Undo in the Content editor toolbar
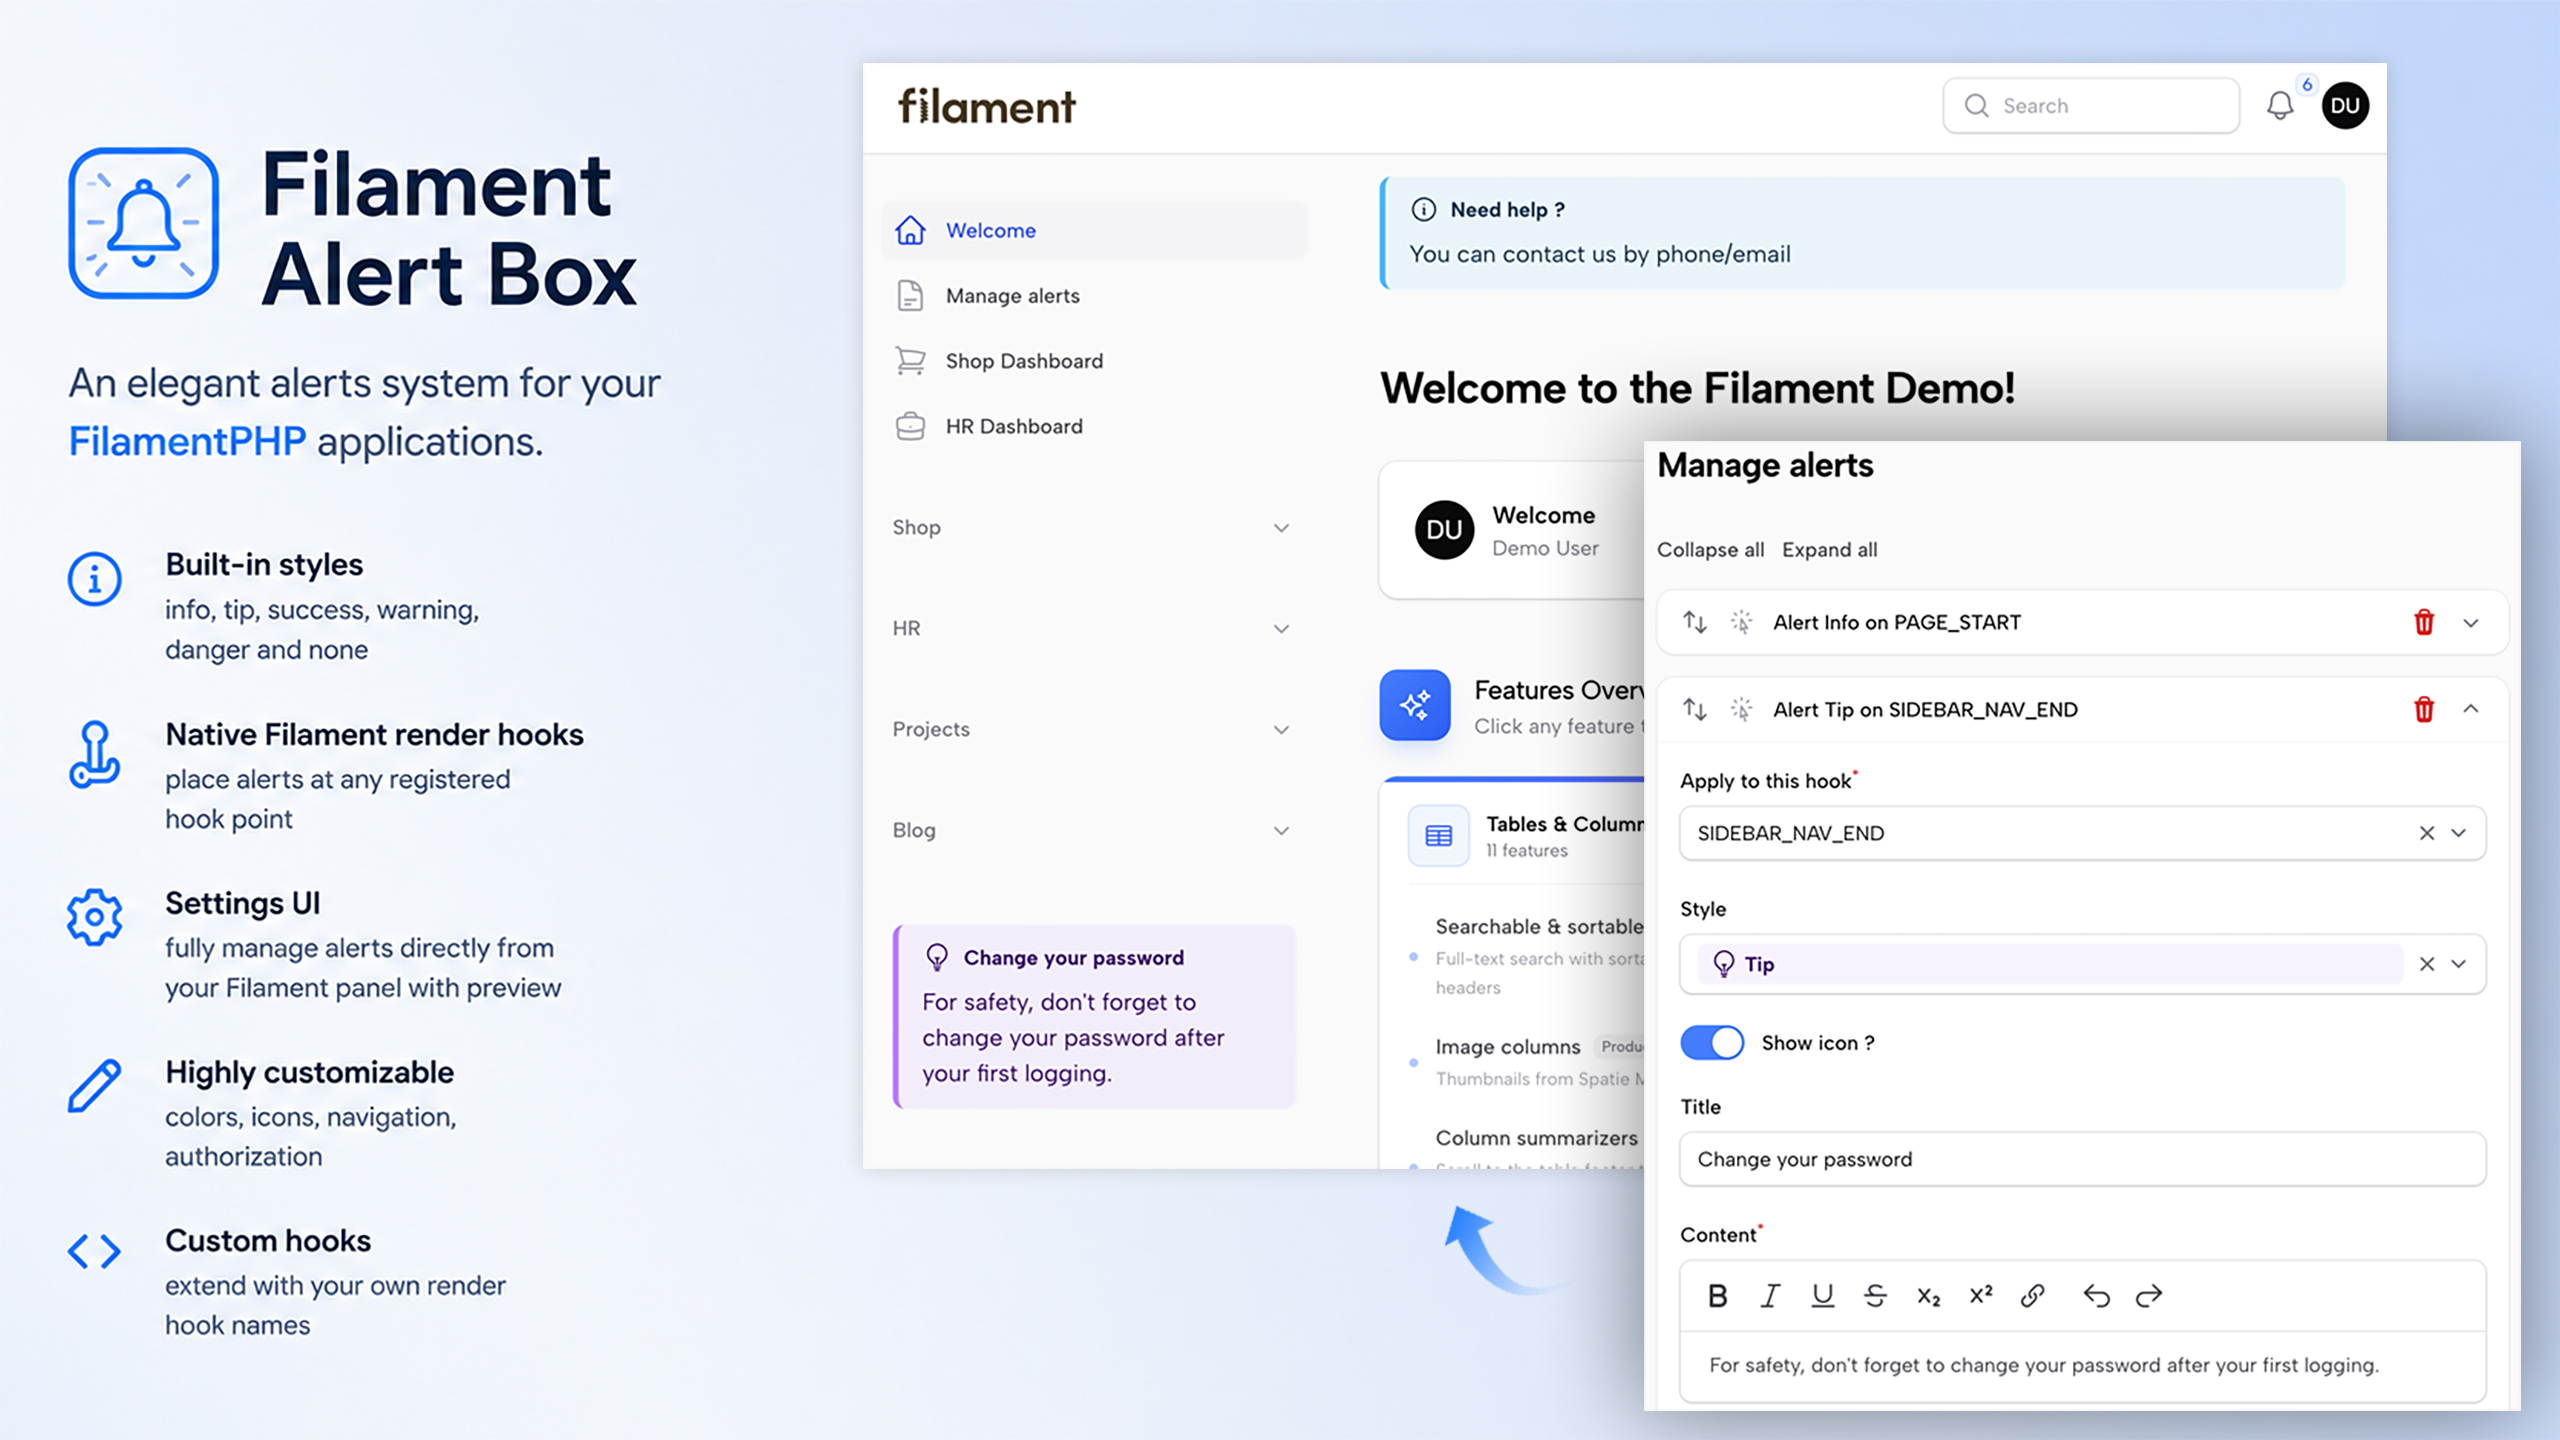Screen dimensions: 2560x1440 pyautogui.click(x=2096, y=1296)
